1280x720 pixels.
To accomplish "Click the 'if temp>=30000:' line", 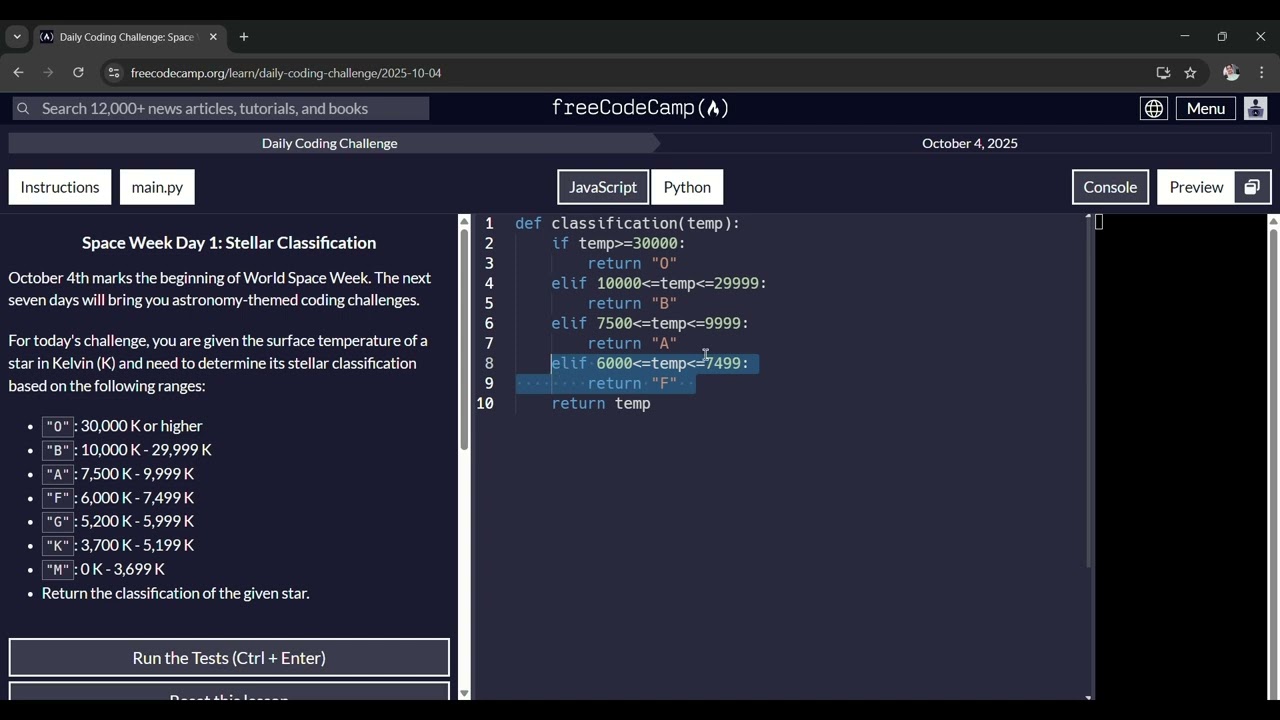I will 618,243.
